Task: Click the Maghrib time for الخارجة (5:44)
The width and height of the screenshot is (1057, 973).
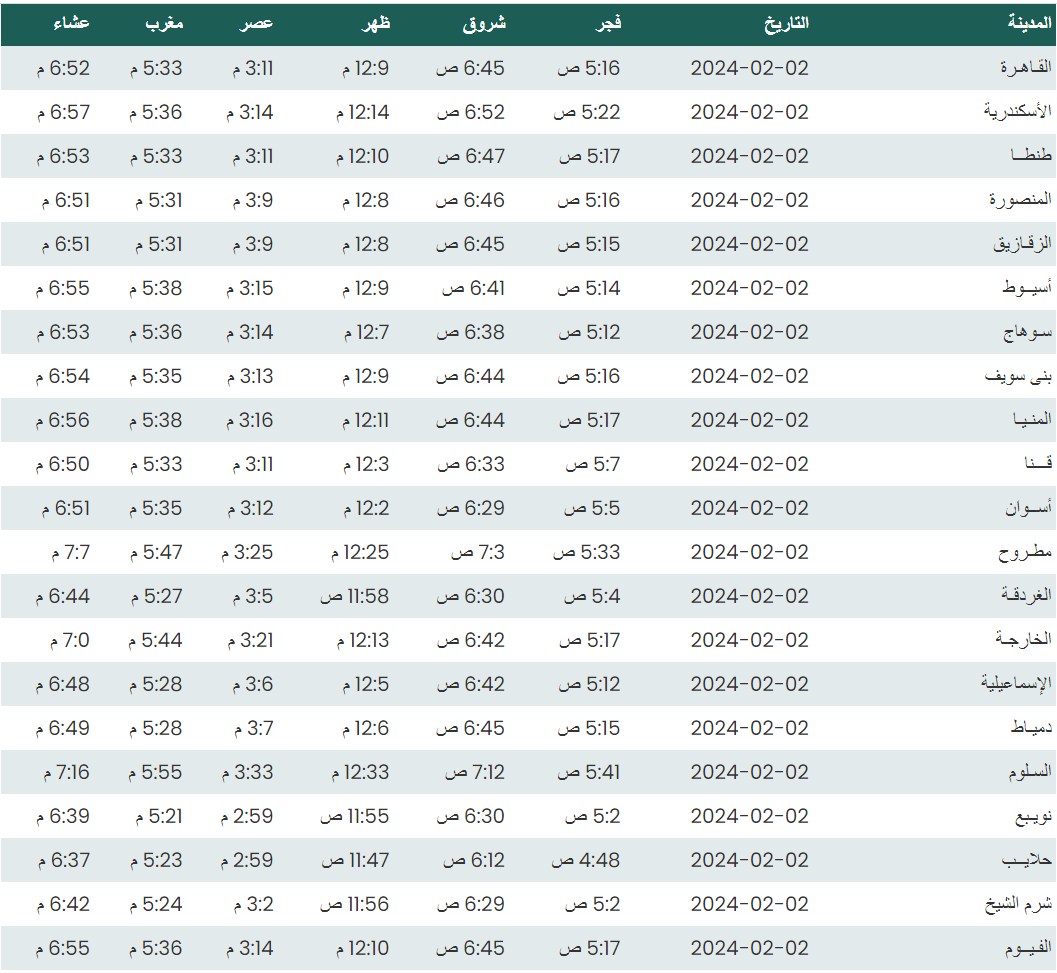Action: click(155, 640)
